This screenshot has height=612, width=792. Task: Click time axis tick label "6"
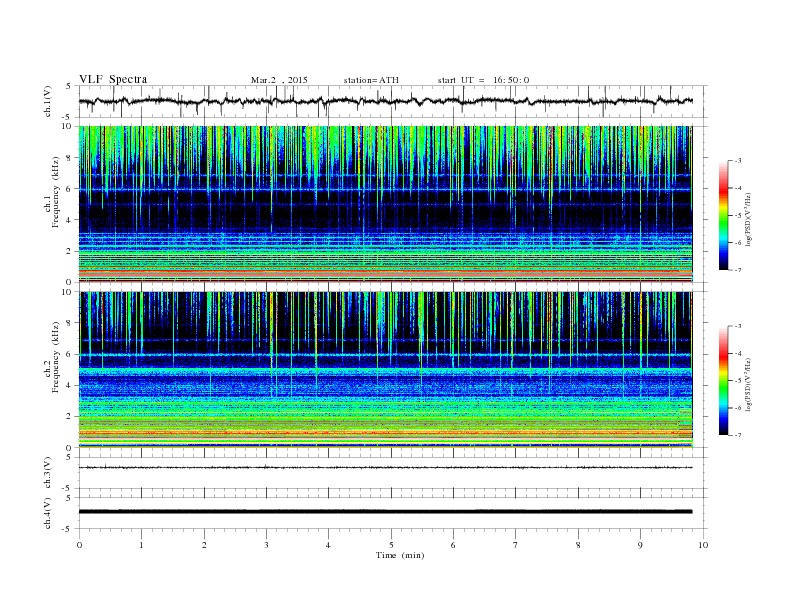coord(453,545)
